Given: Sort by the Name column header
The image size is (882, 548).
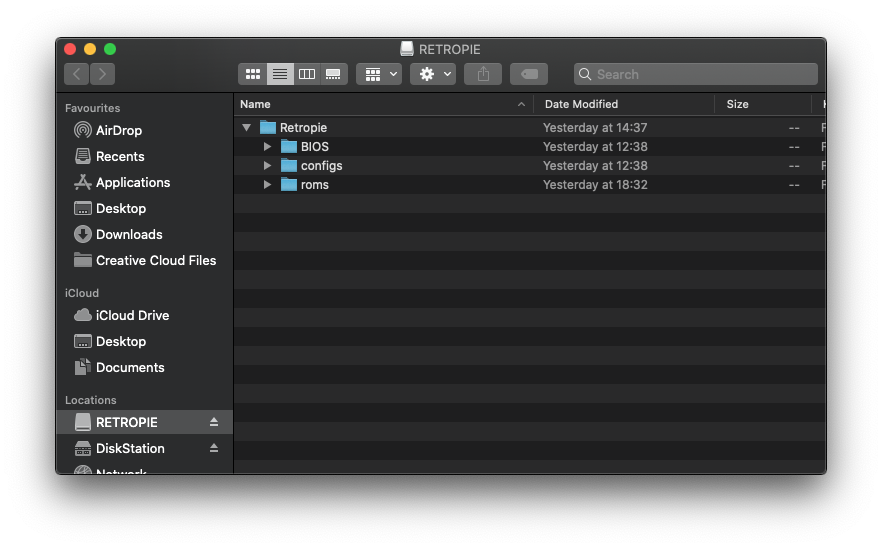Looking at the screenshot, I should pos(384,104).
